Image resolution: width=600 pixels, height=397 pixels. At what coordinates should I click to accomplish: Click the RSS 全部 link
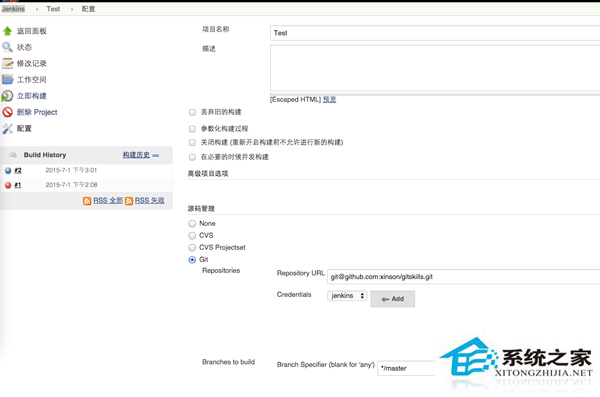click(108, 201)
